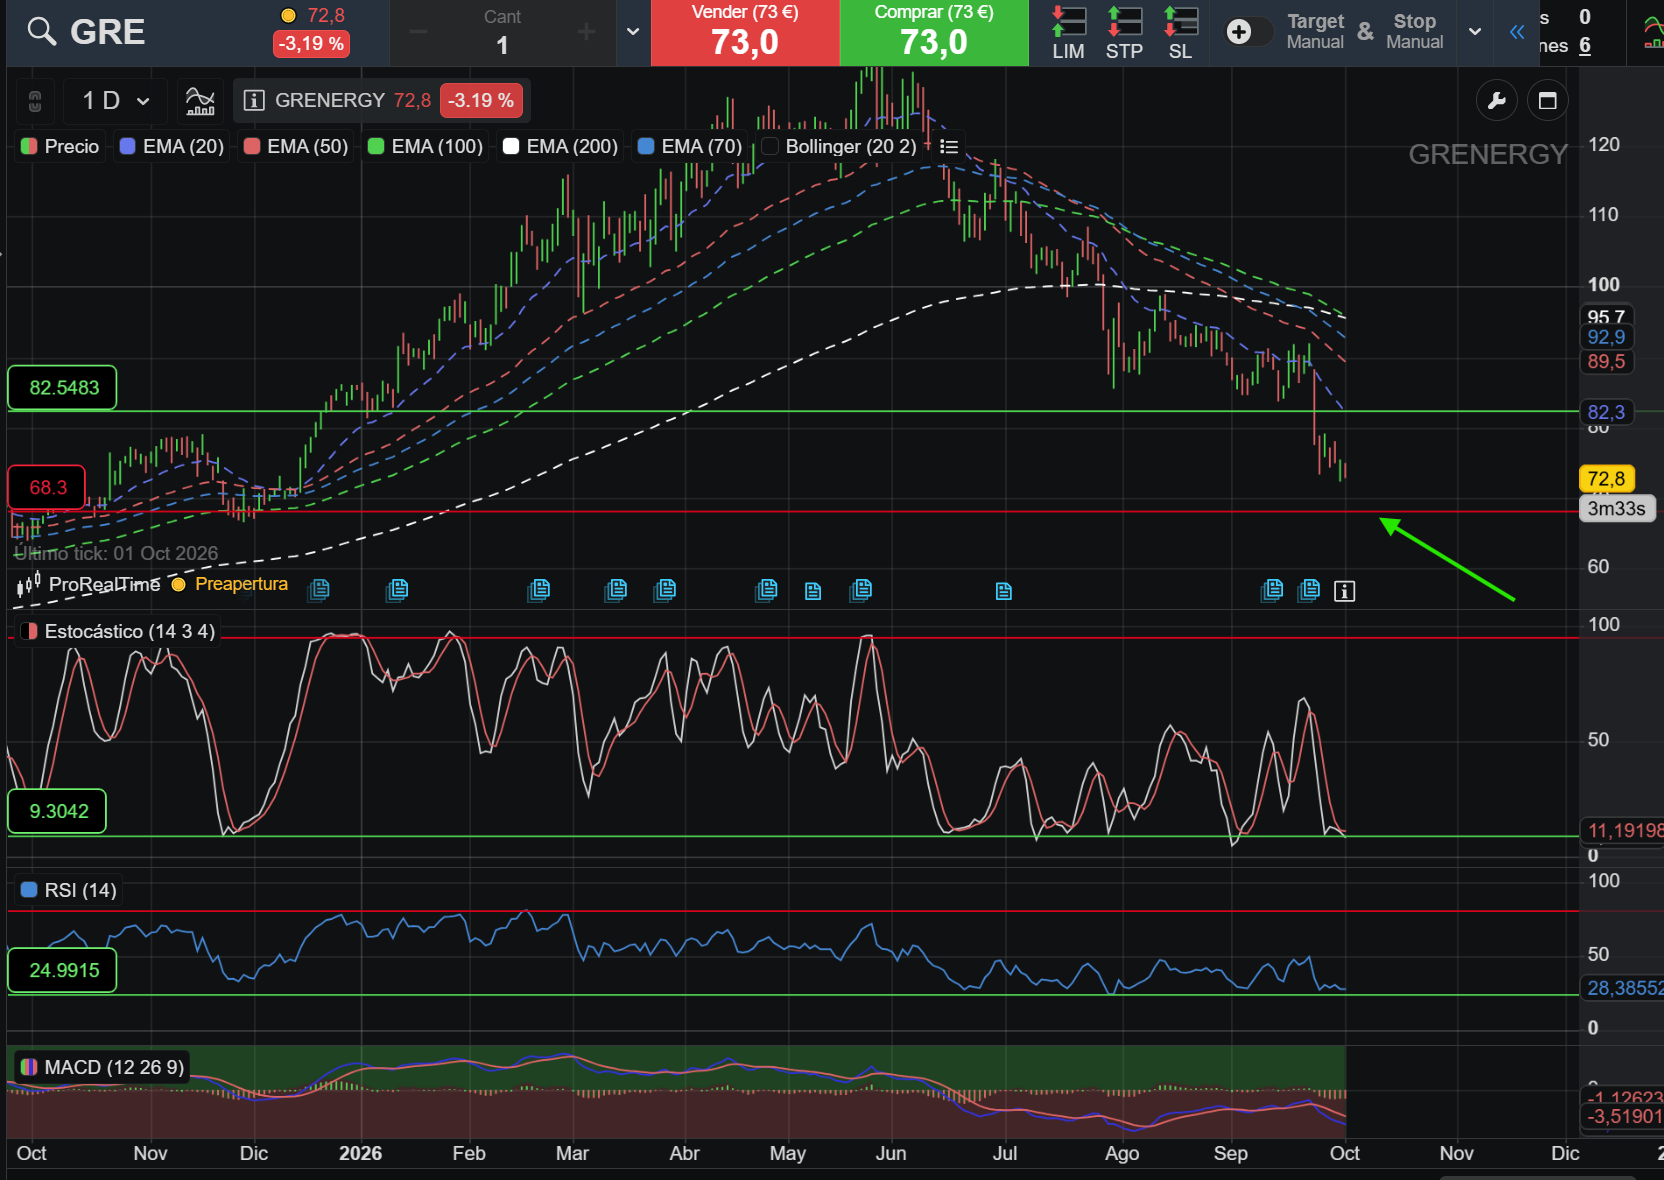Click the round plus add-order icon

(1239, 32)
